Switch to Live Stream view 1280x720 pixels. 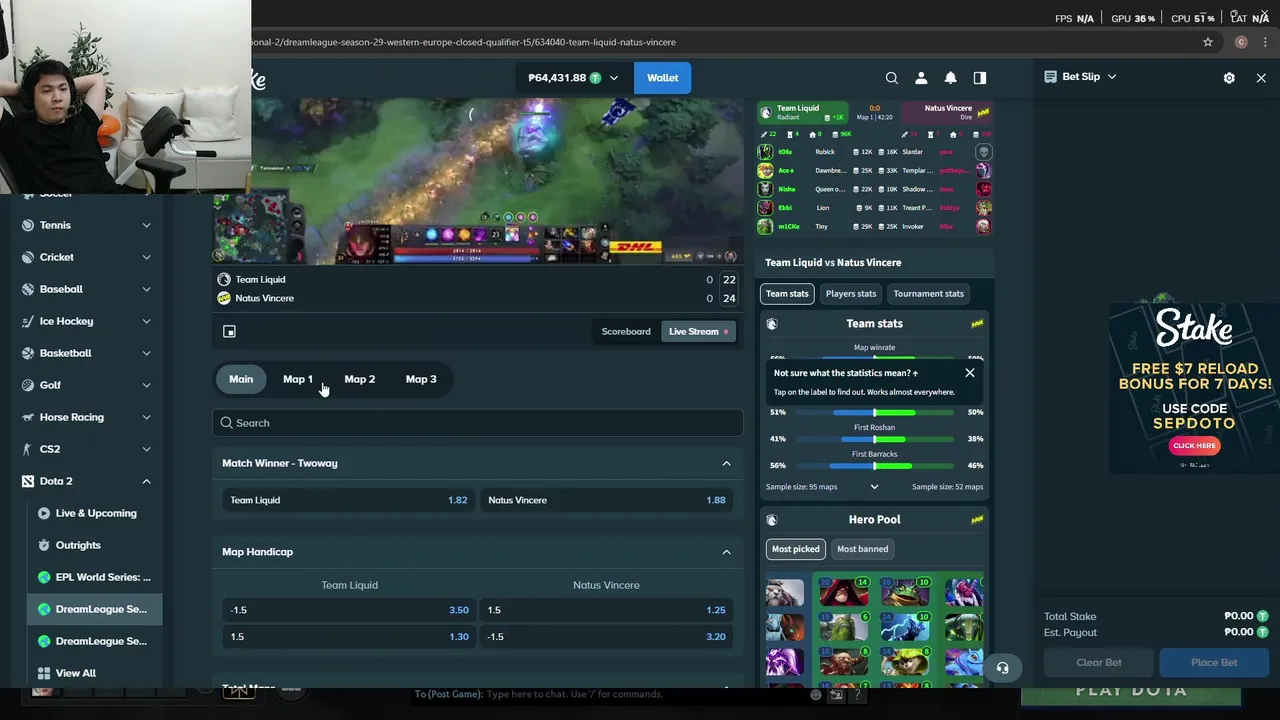pyautogui.click(x=699, y=331)
